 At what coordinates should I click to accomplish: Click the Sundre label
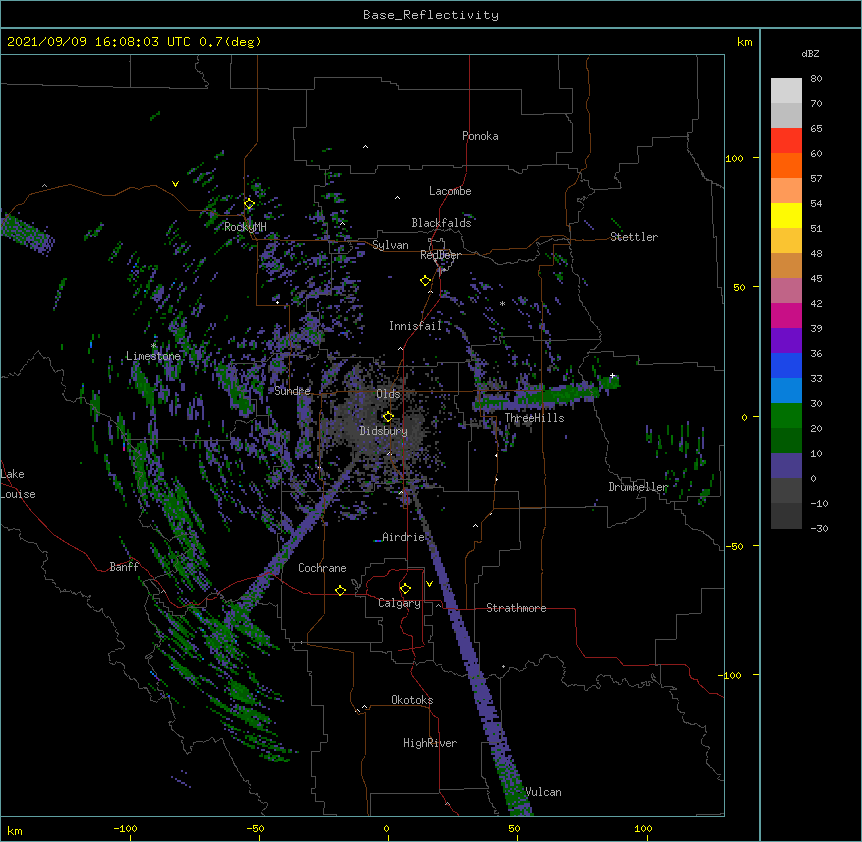pyautogui.click(x=292, y=391)
